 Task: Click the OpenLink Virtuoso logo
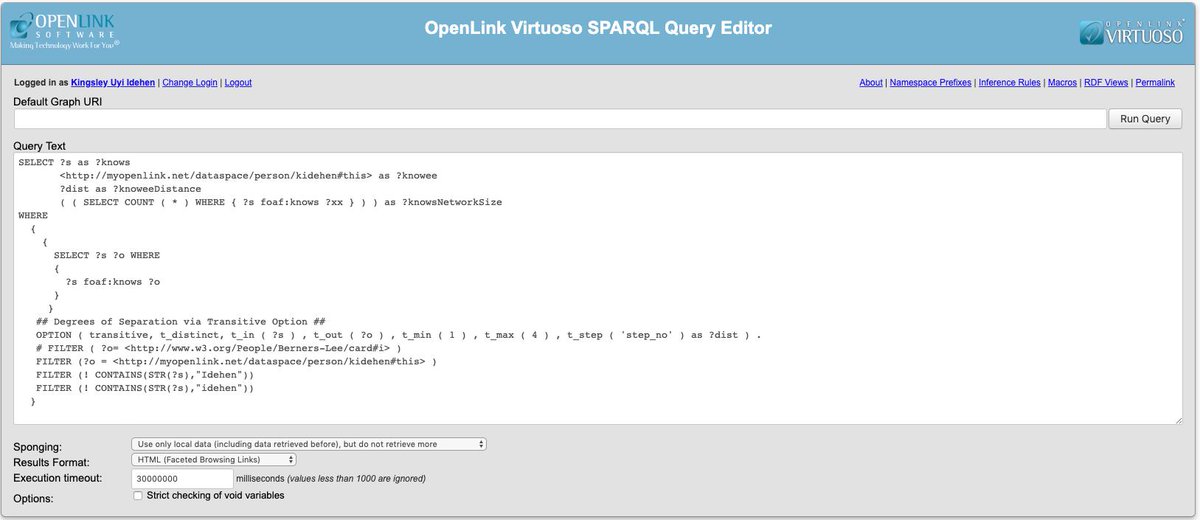(x=1132, y=32)
